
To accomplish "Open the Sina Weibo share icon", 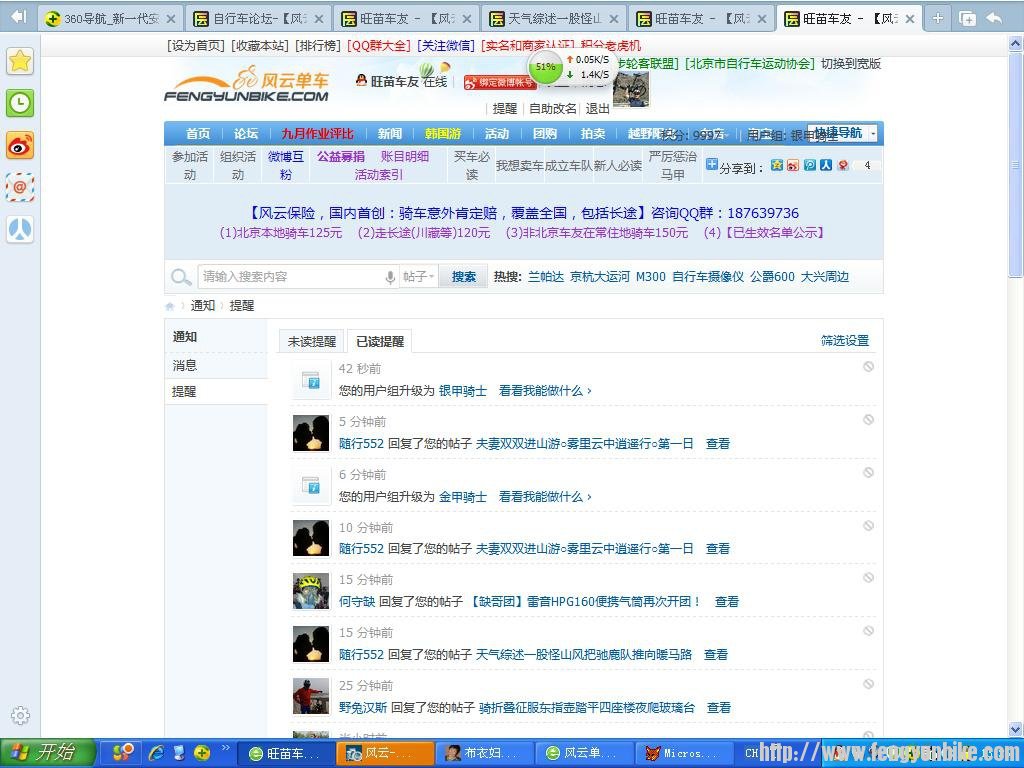I will click(x=793, y=165).
